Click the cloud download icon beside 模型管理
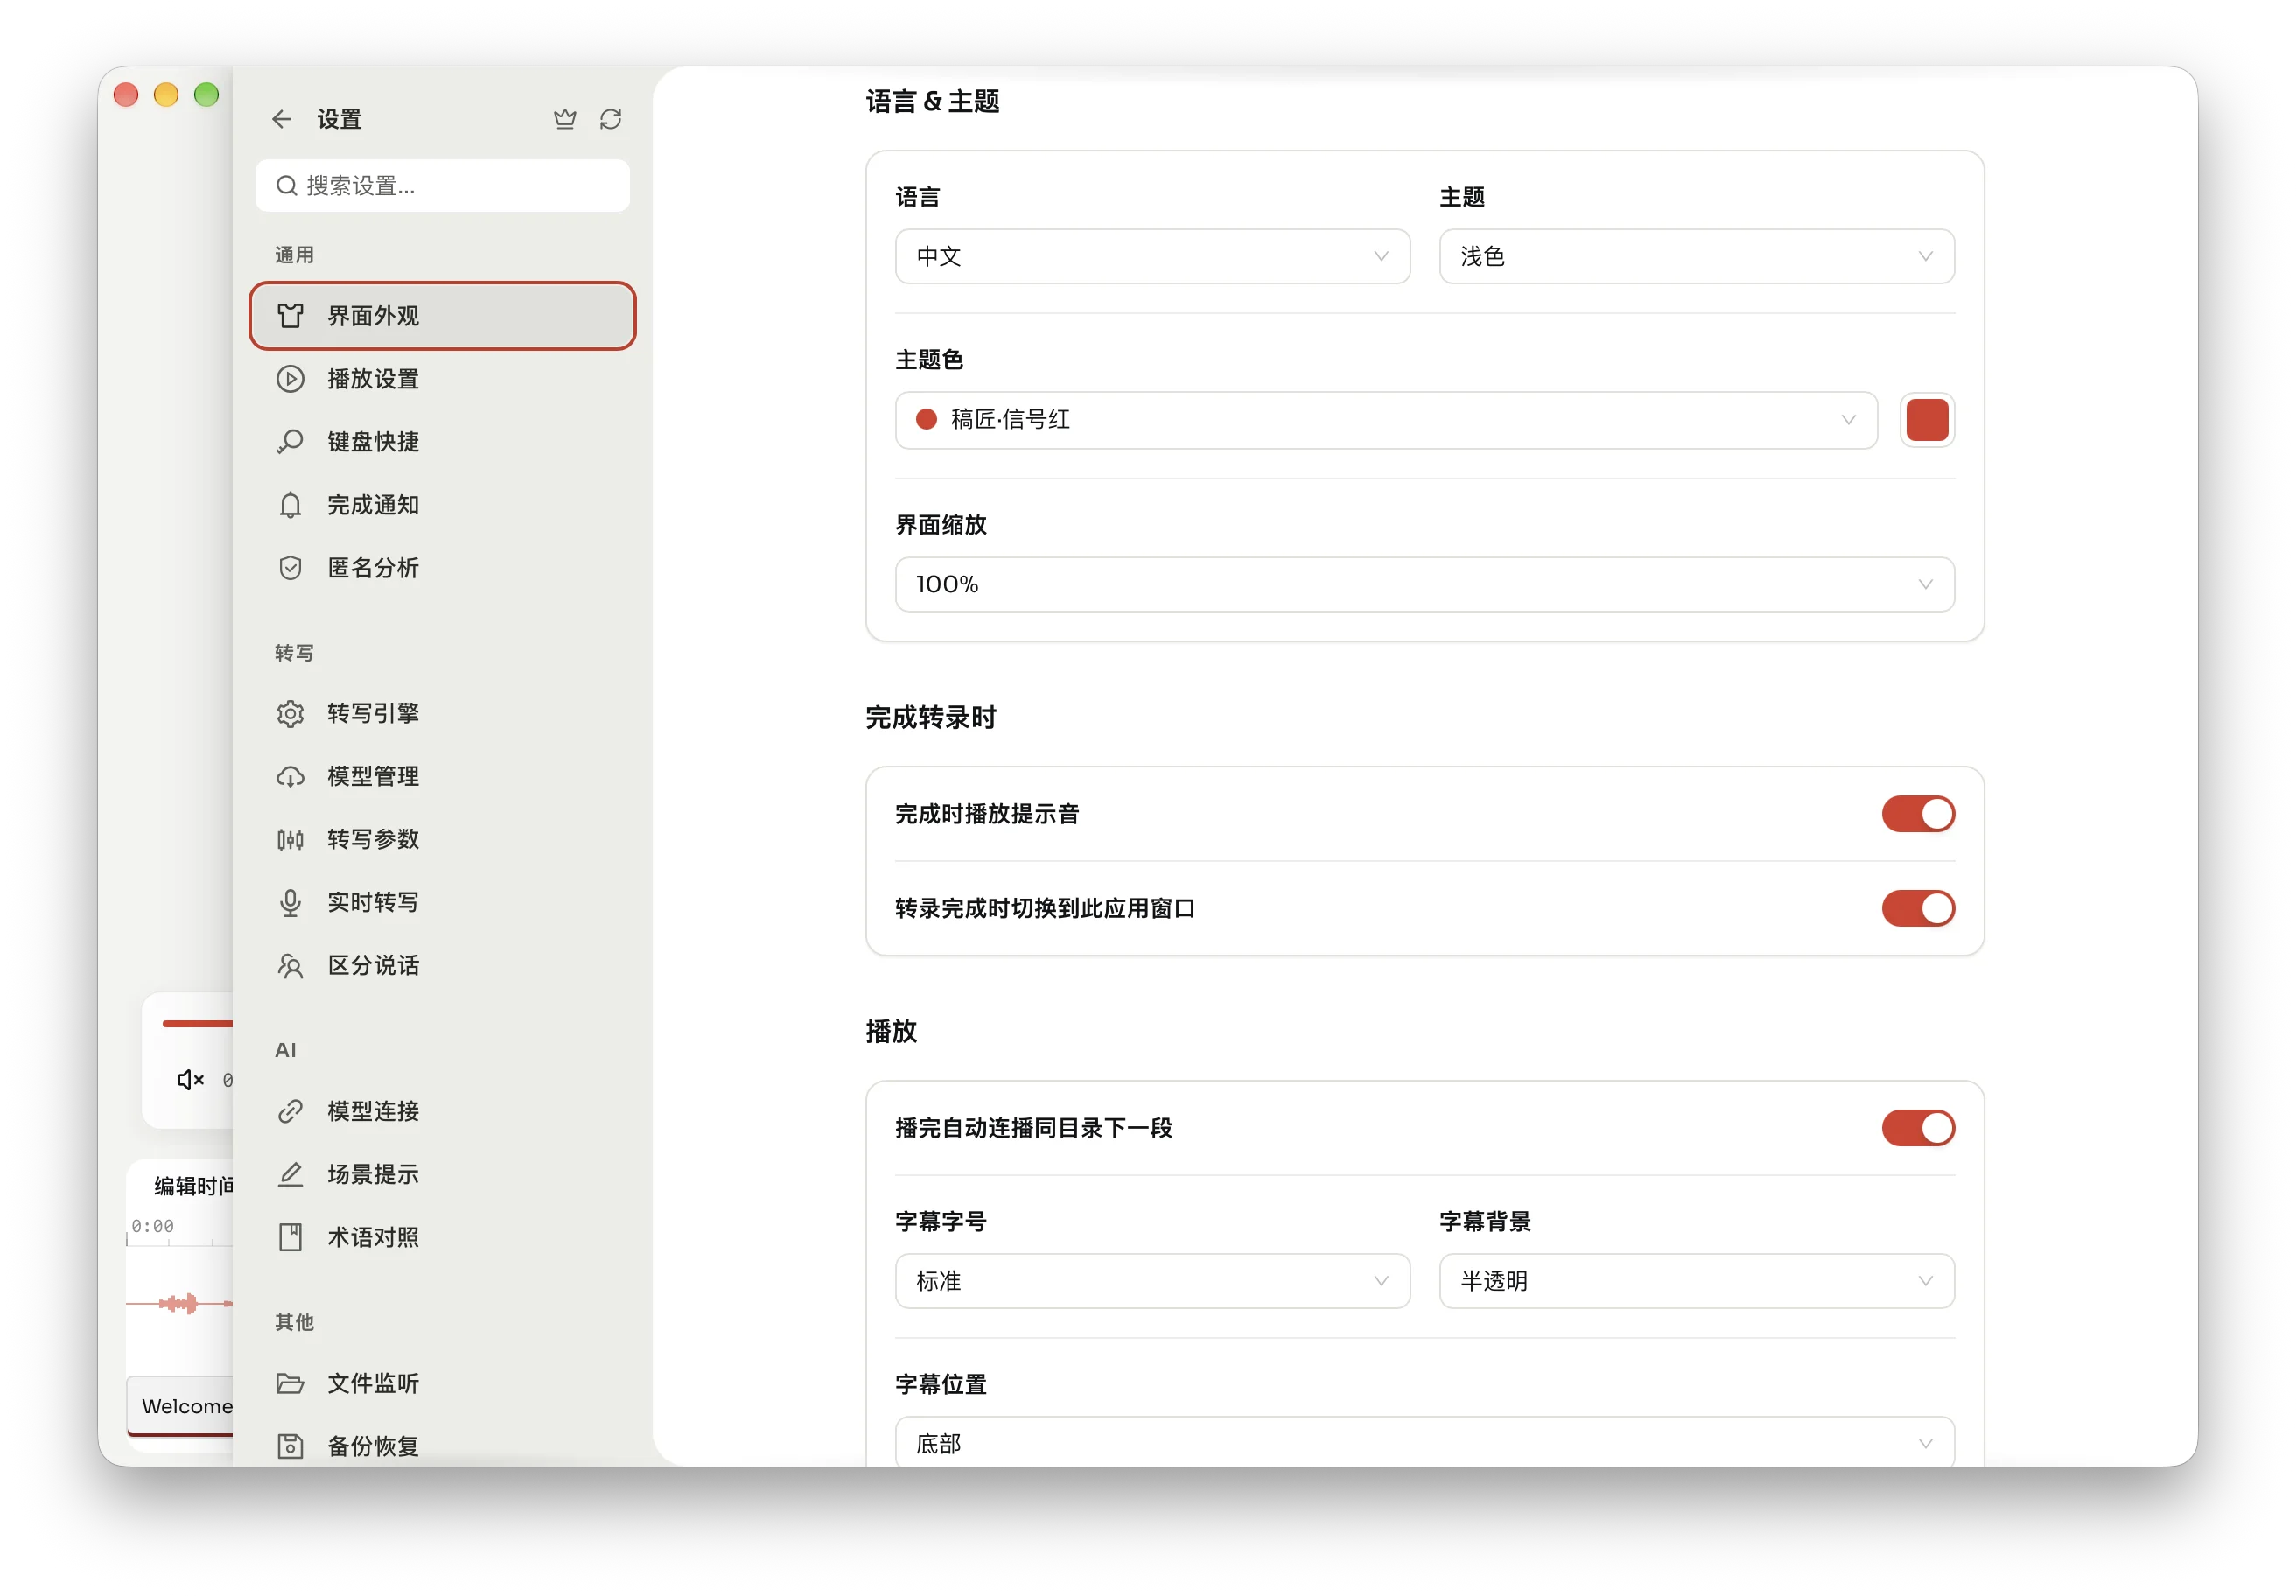The height and width of the screenshot is (1596, 2296). (290, 776)
